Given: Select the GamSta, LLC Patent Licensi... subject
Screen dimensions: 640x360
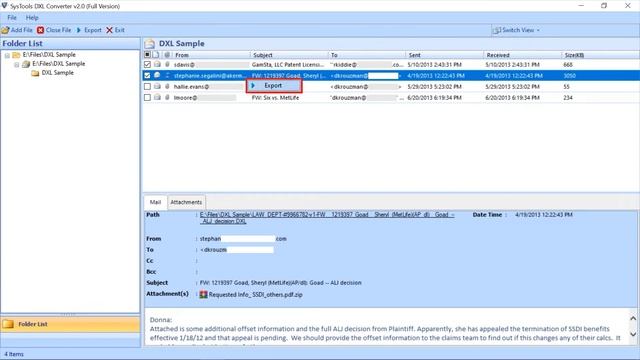Looking at the screenshot, I should pyautogui.click(x=288, y=65).
